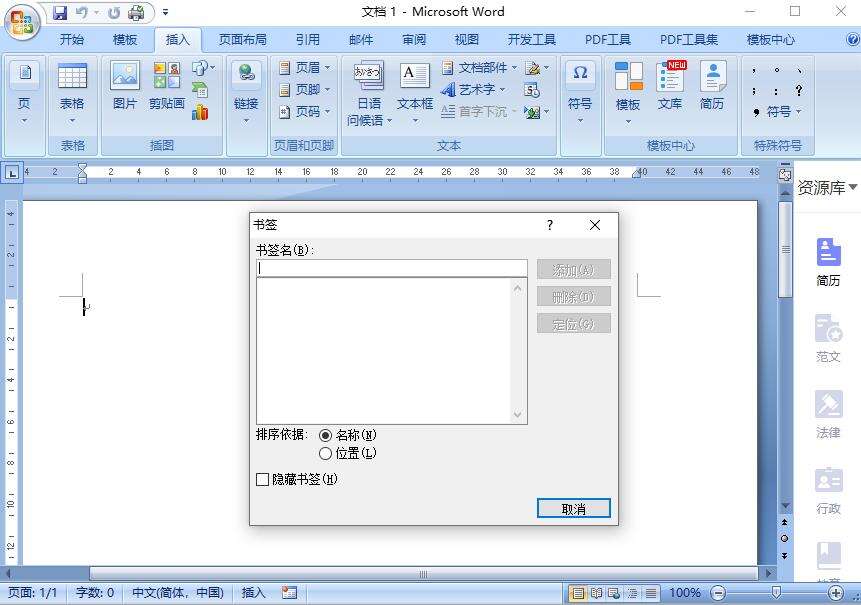Open the 视图 ribbon tab
The width and height of the screenshot is (861, 605).
tap(466, 40)
